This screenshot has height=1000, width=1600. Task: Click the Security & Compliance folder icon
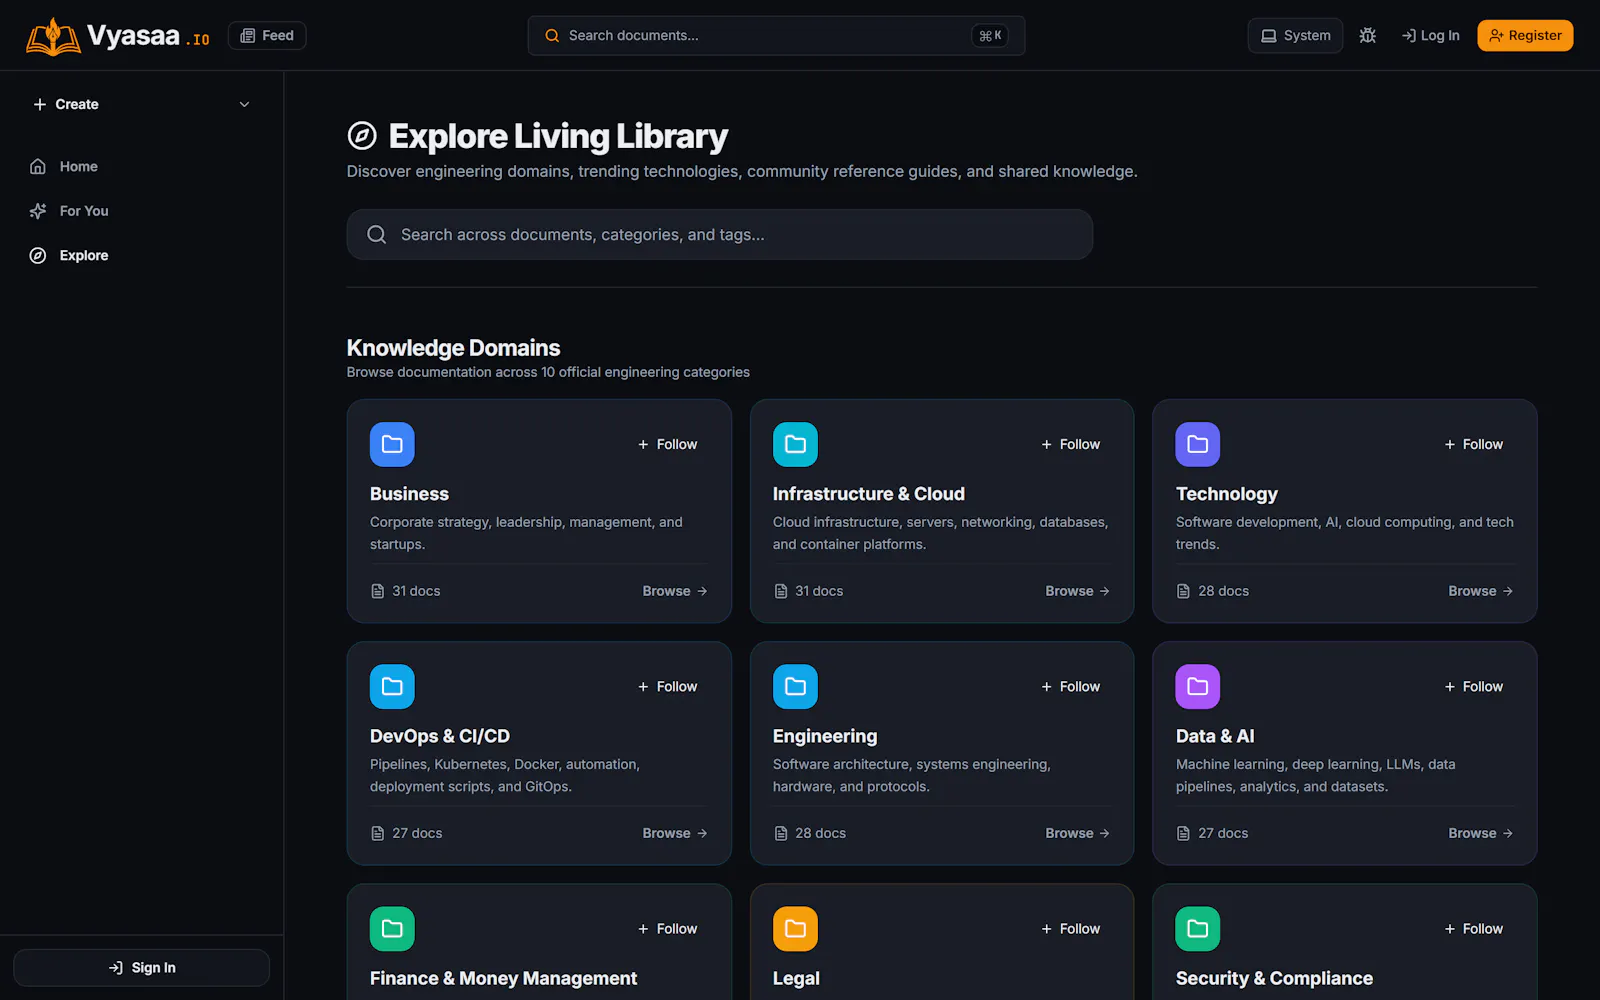pos(1198,929)
